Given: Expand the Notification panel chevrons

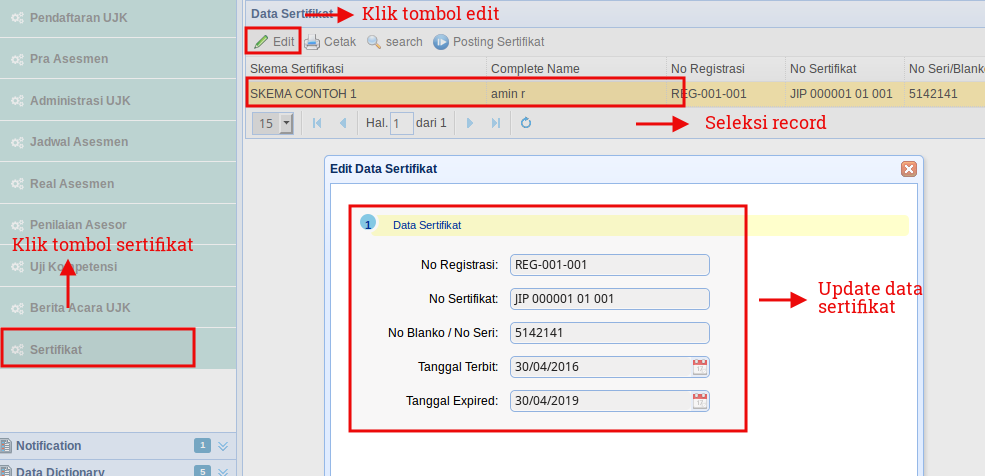Looking at the screenshot, I should coord(223,446).
